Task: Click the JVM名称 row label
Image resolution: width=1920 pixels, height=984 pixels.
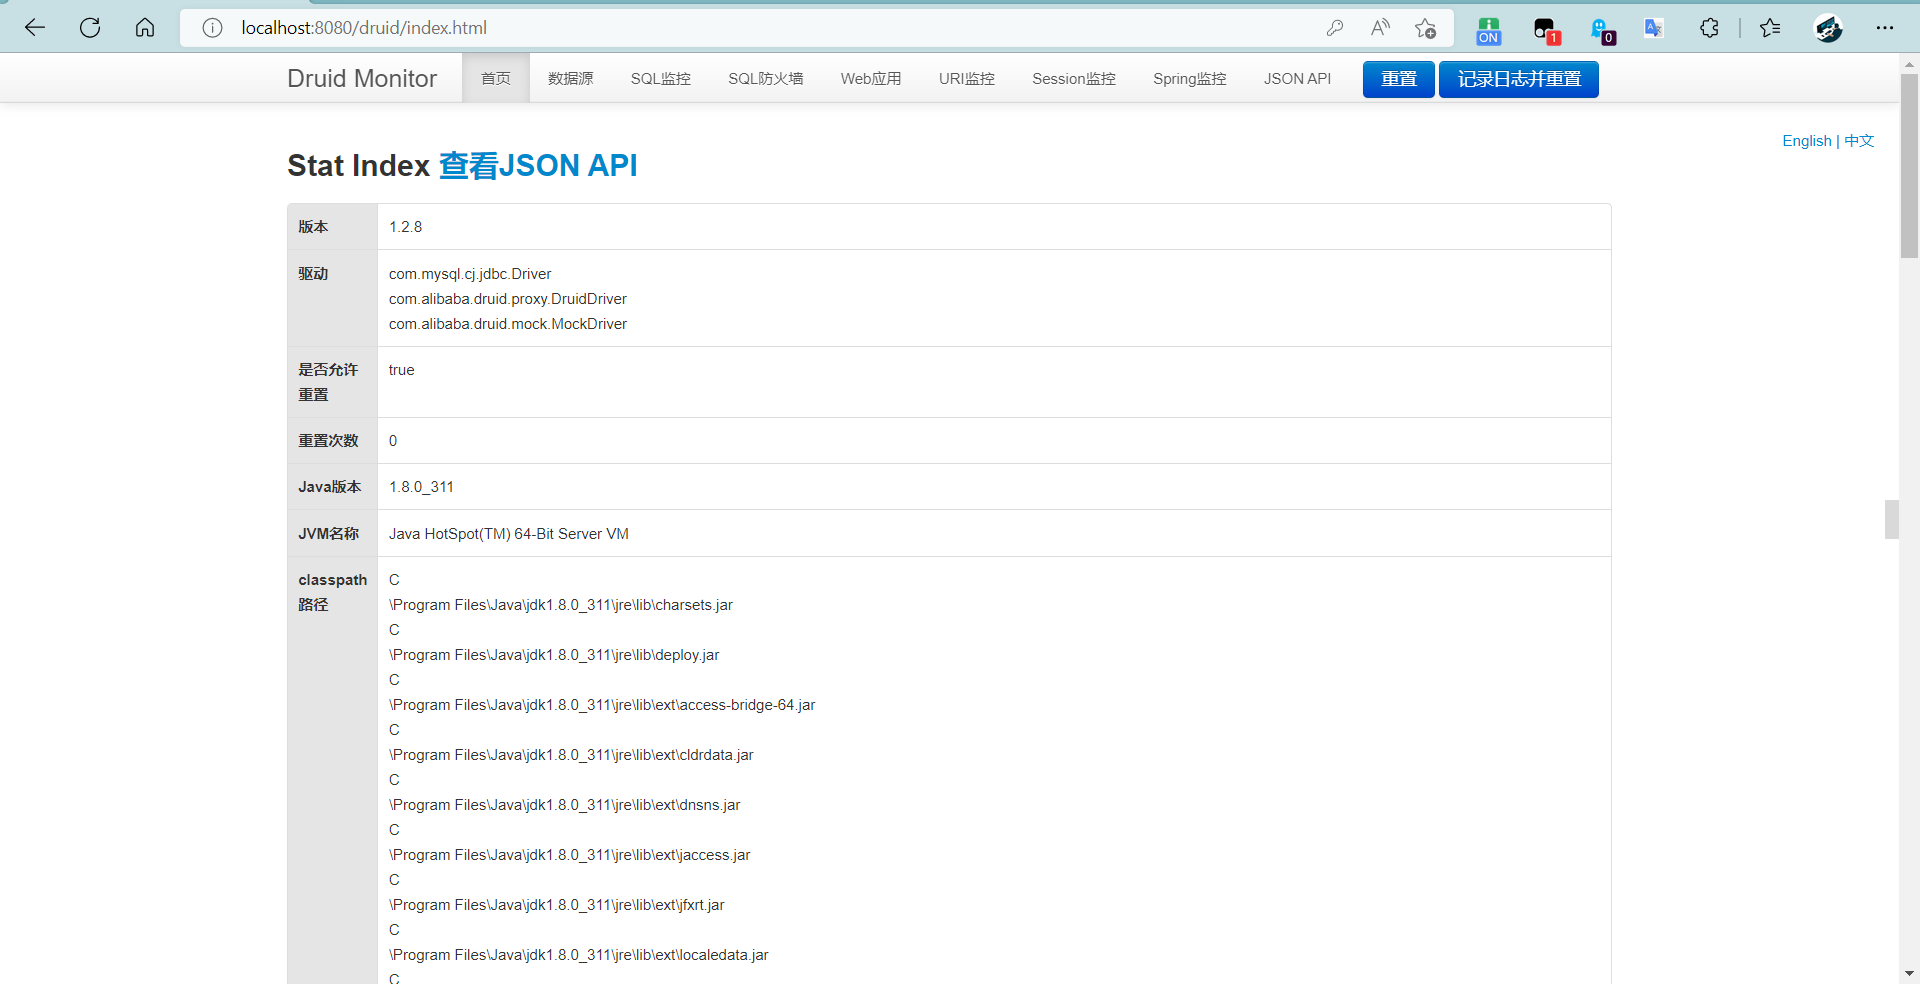Action: (329, 534)
